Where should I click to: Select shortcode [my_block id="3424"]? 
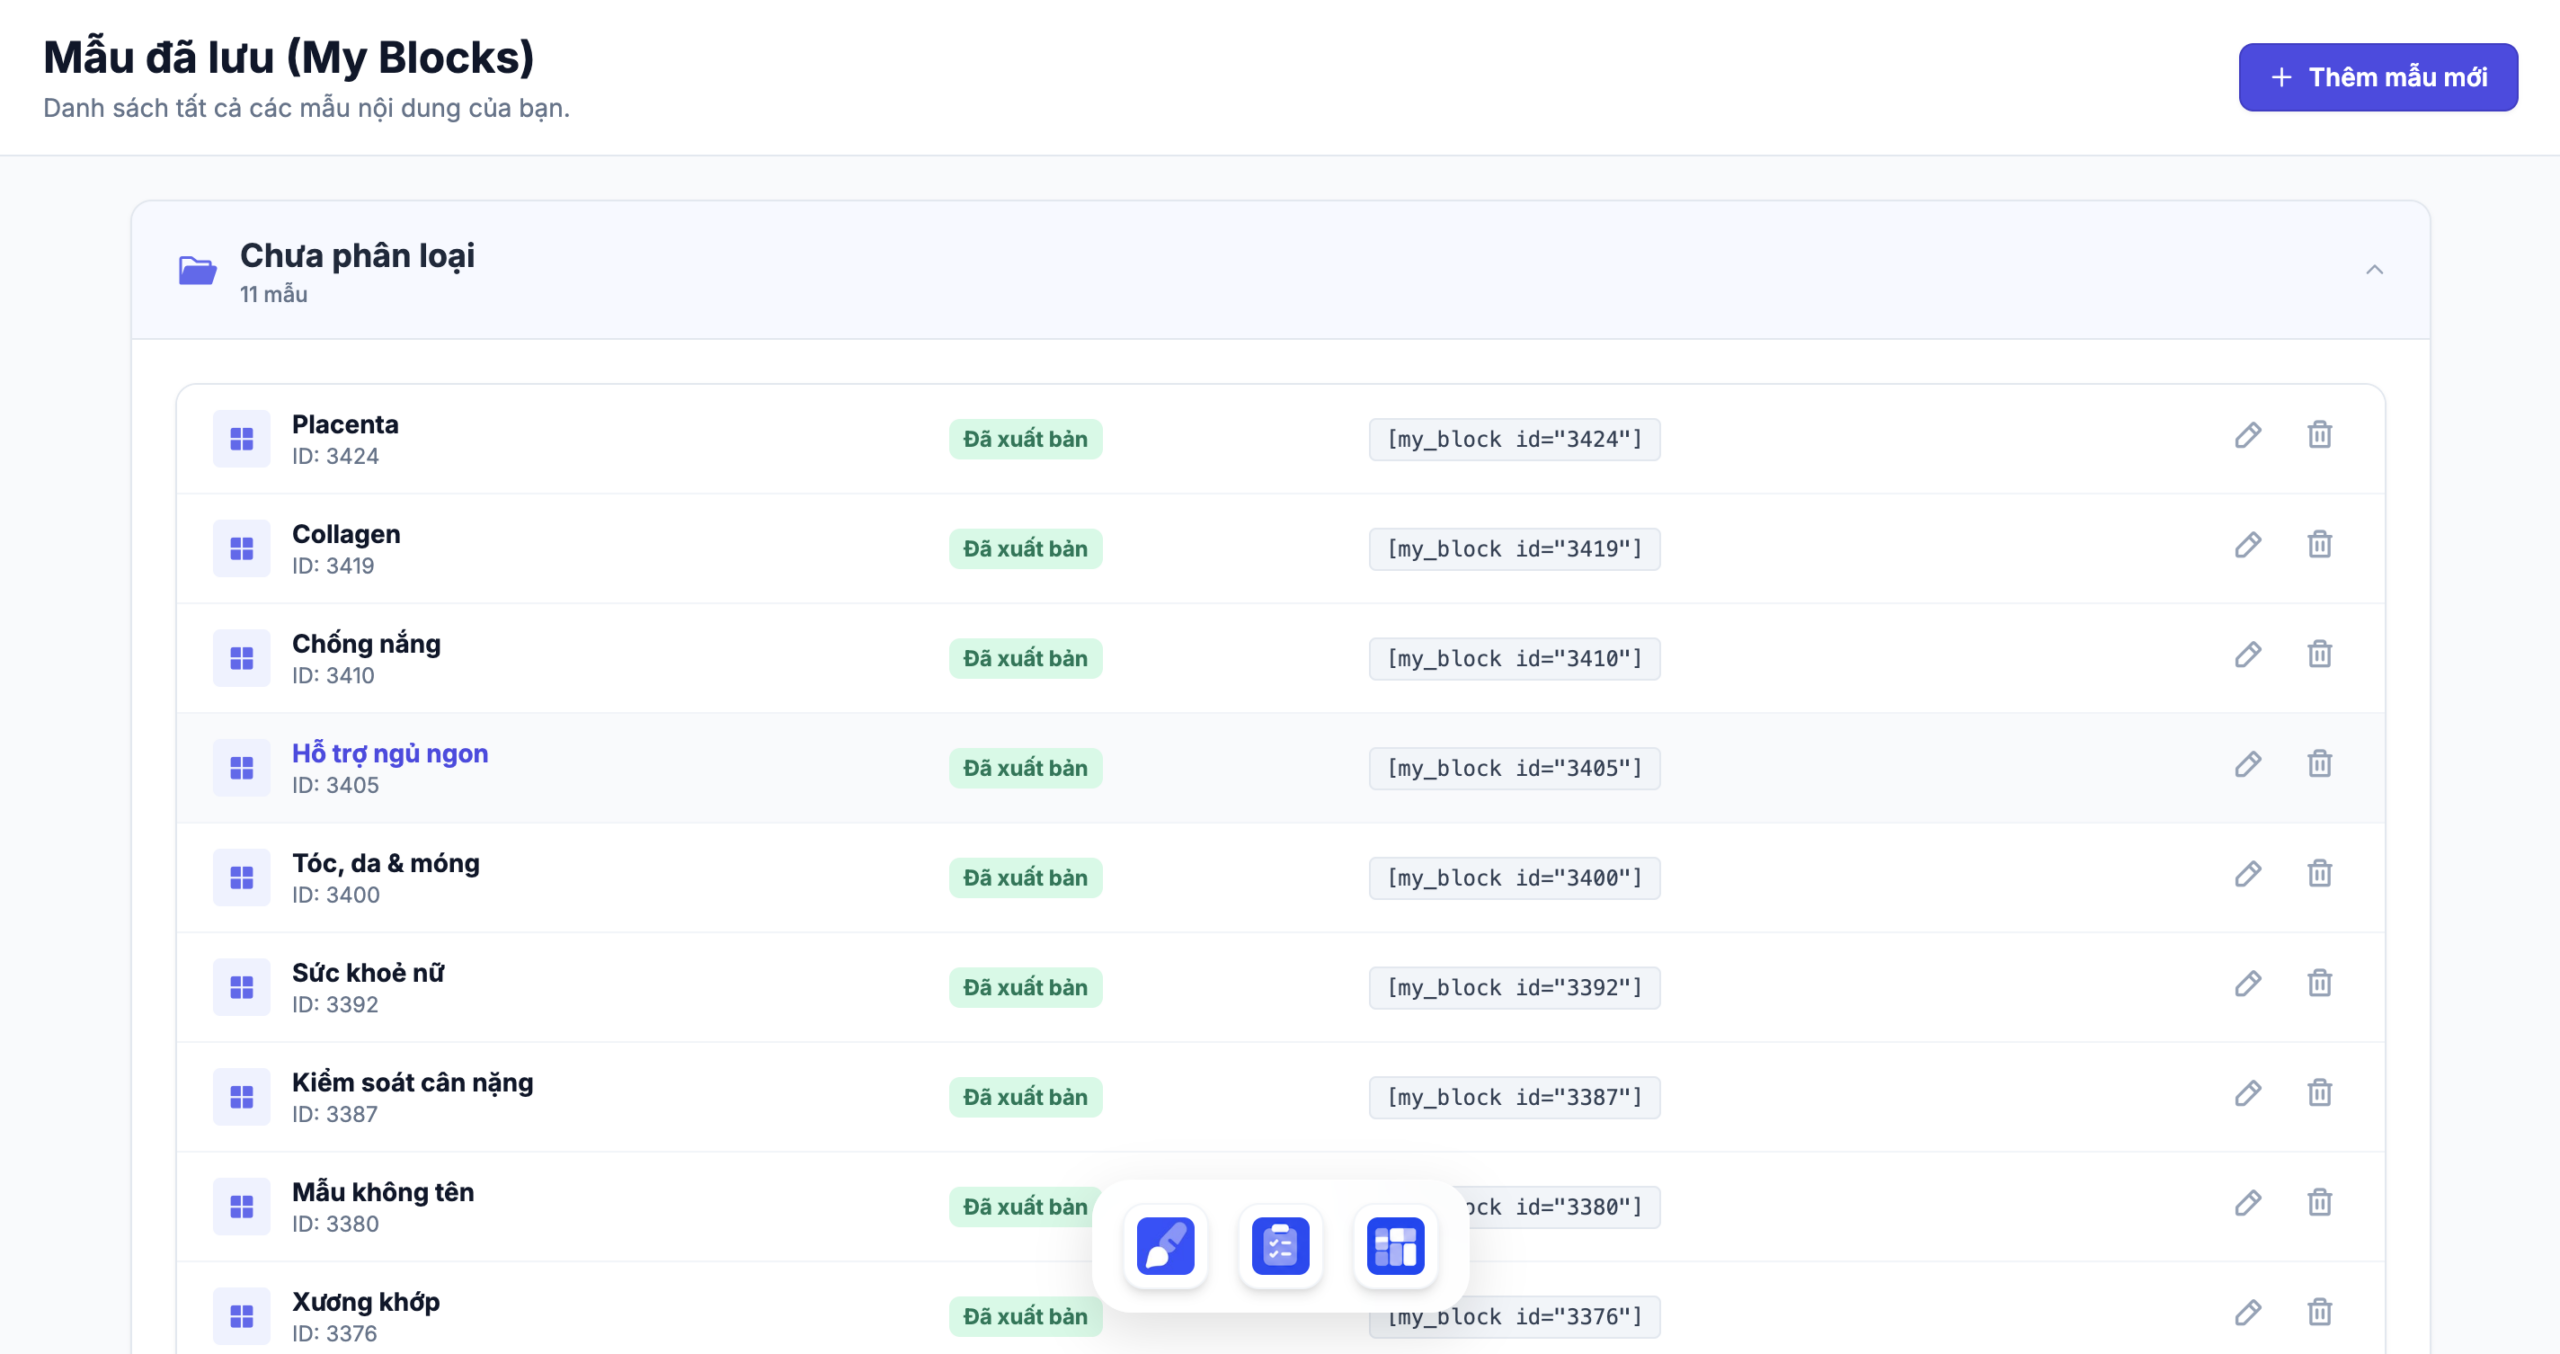pyautogui.click(x=1515, y=439)
